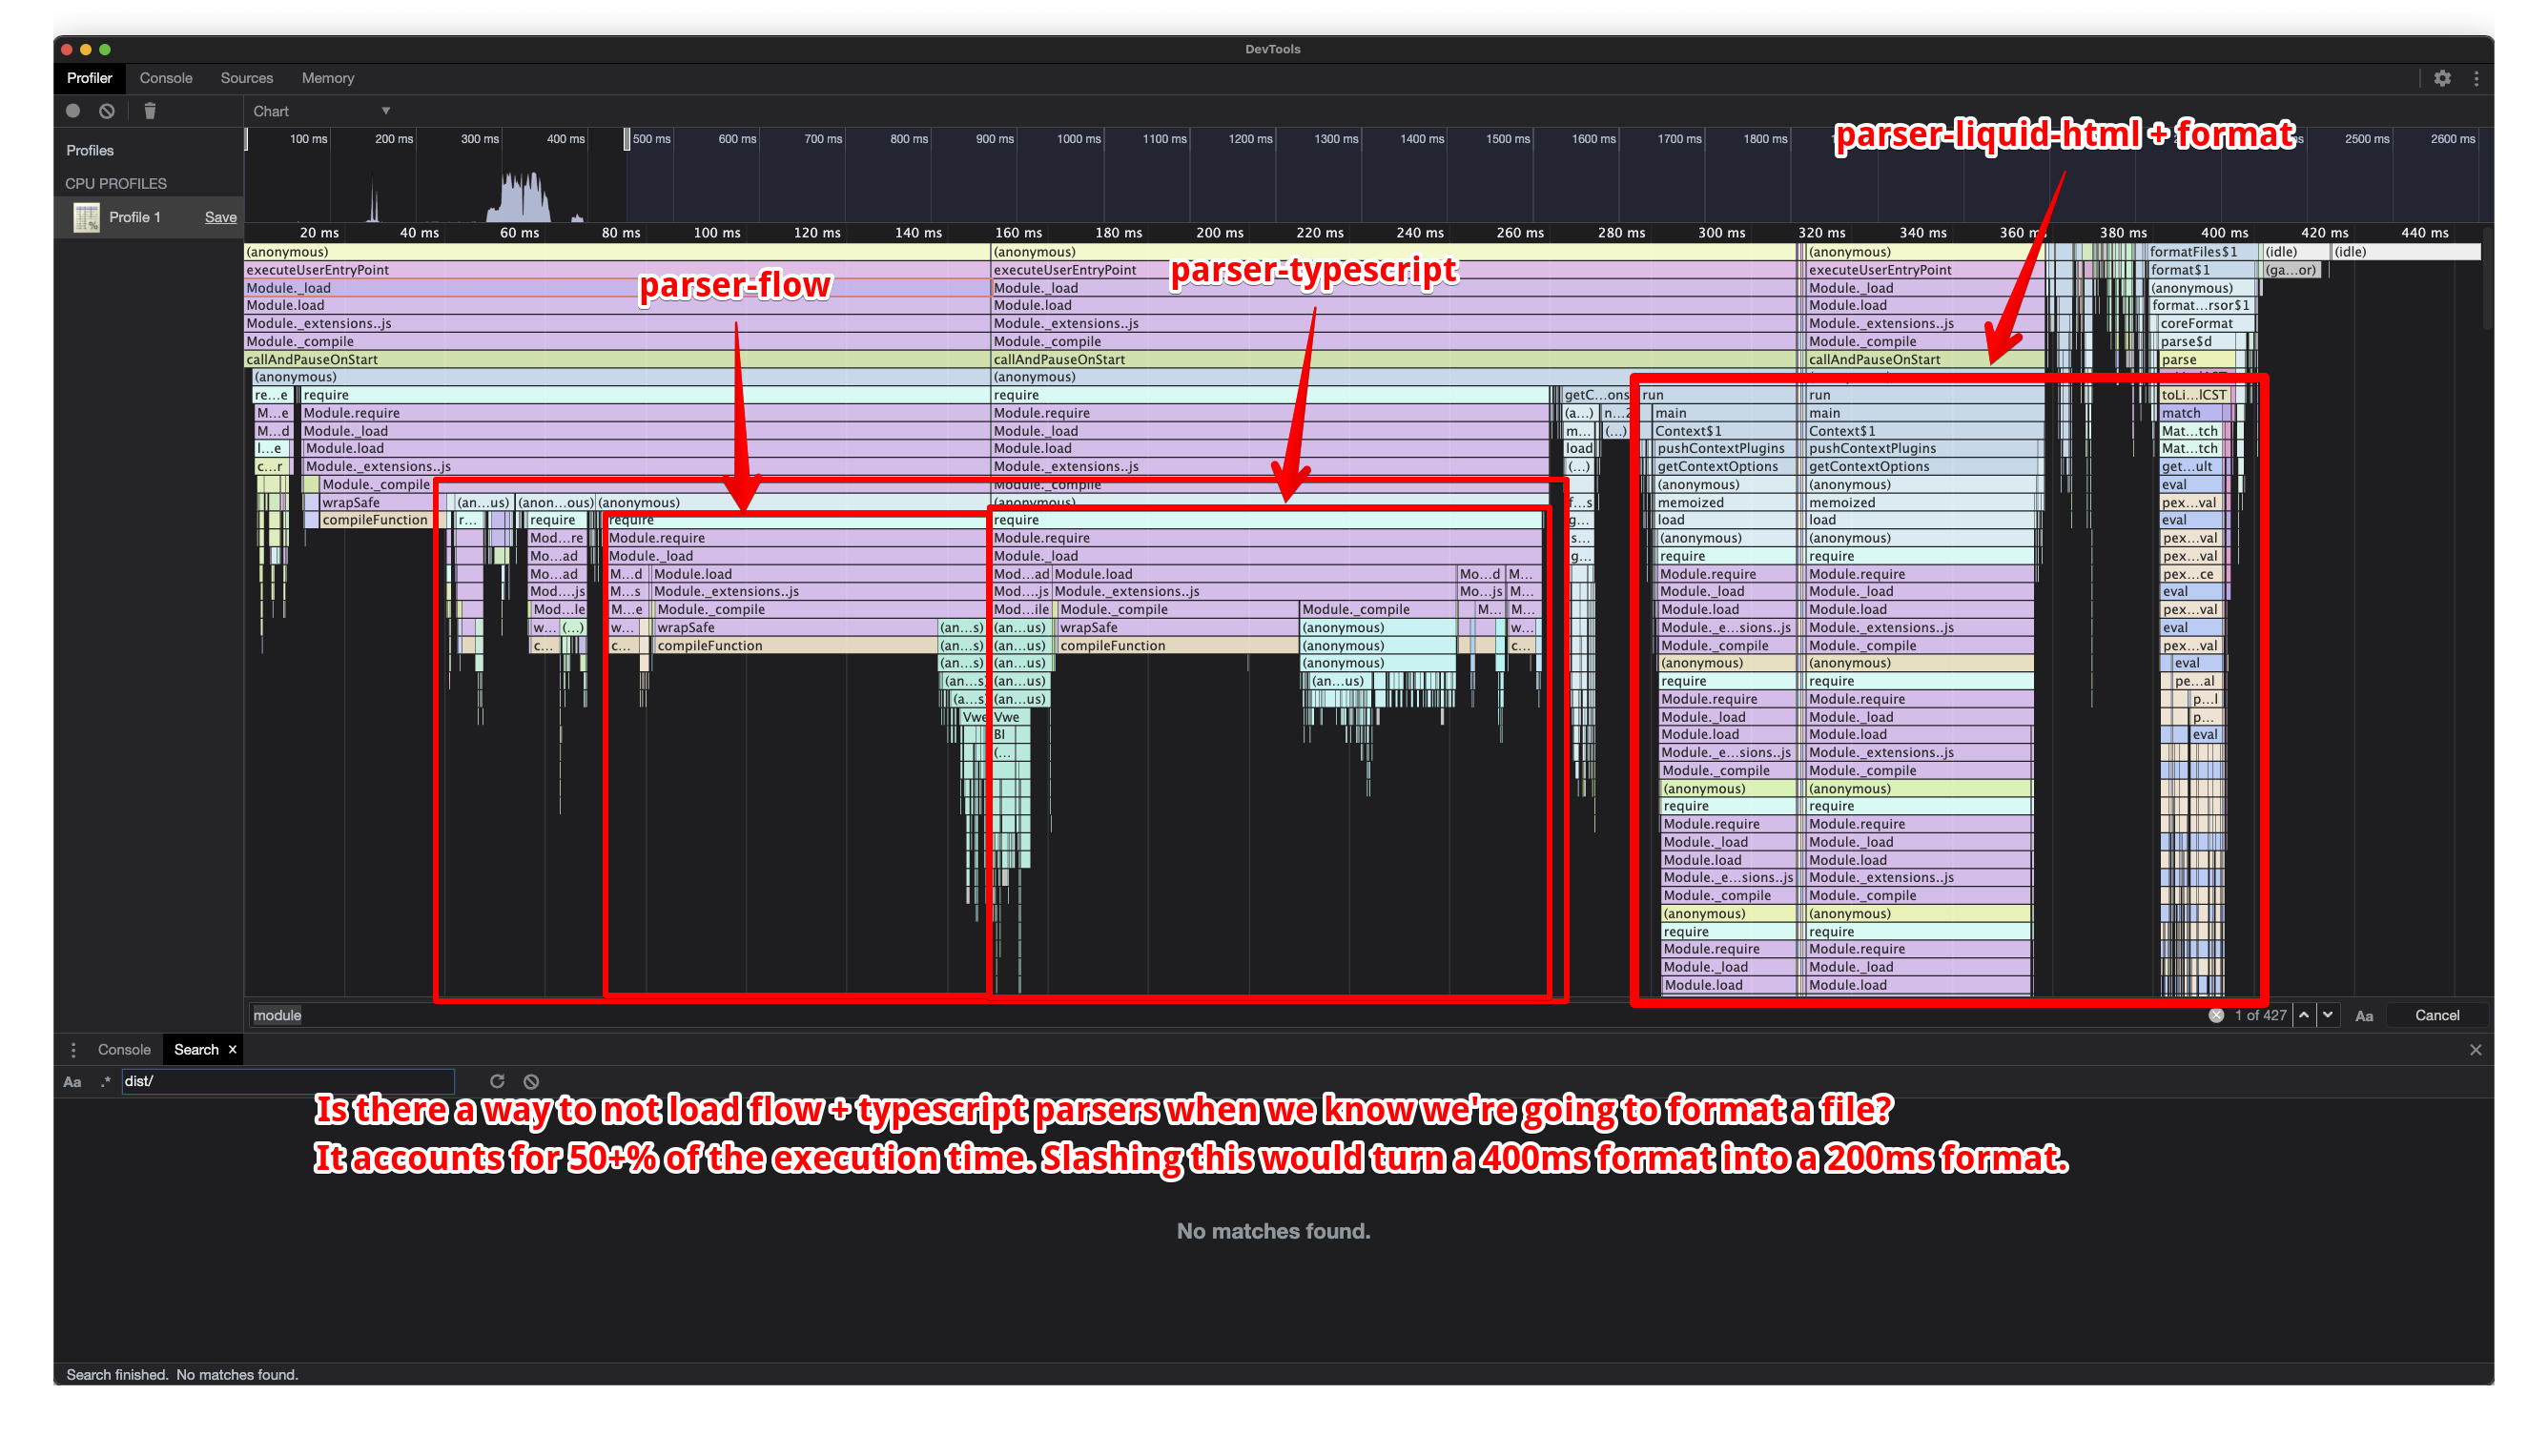This screenshot has width=2548, height=1456.
Task: Toggle match case in the drawer search
Action: pos(72,1082)
